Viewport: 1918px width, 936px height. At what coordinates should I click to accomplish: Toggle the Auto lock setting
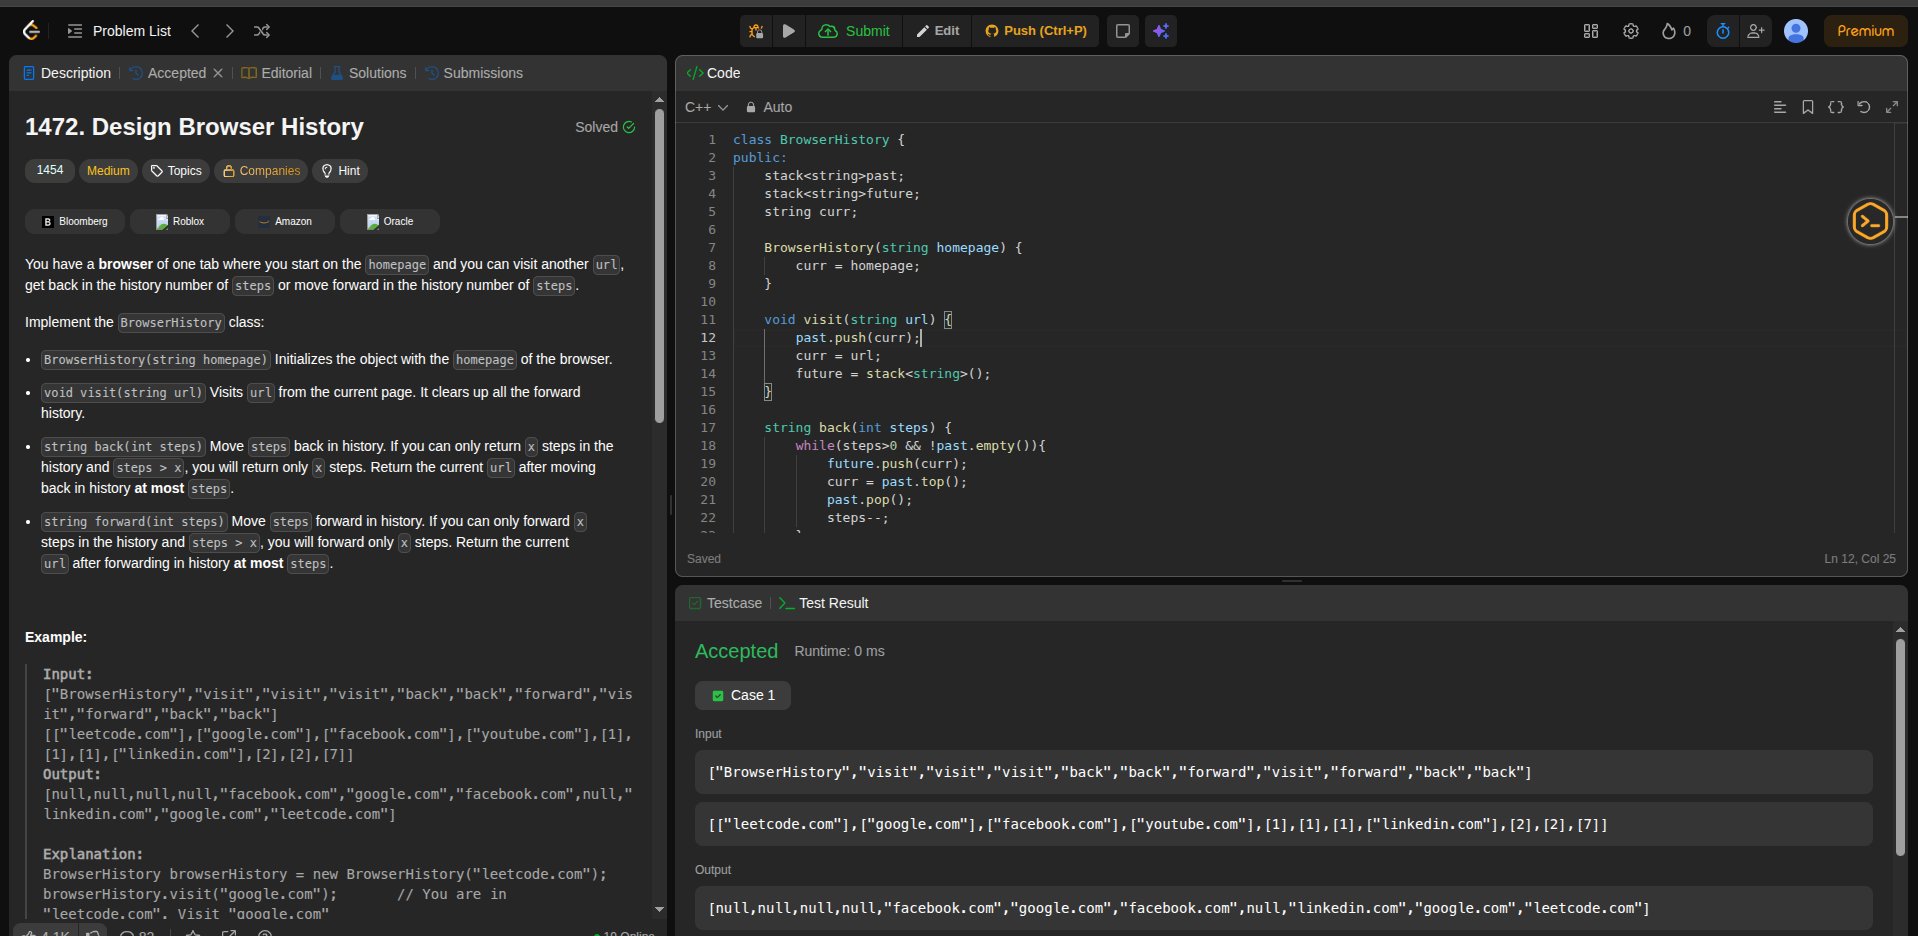768,107
